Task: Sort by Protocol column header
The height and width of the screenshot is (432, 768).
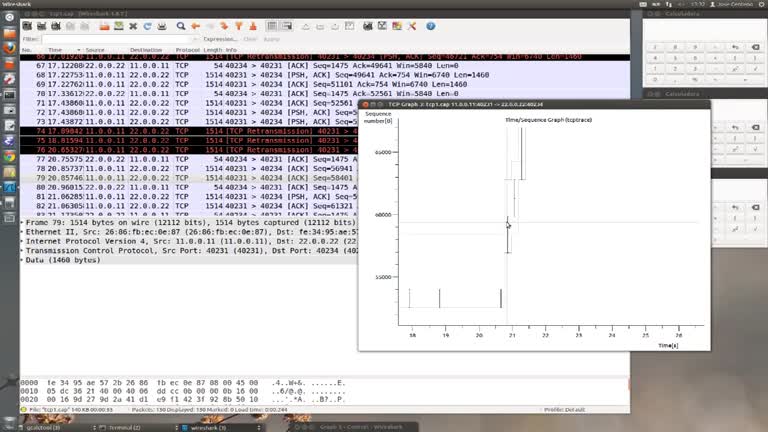Action: click(188, 50)
